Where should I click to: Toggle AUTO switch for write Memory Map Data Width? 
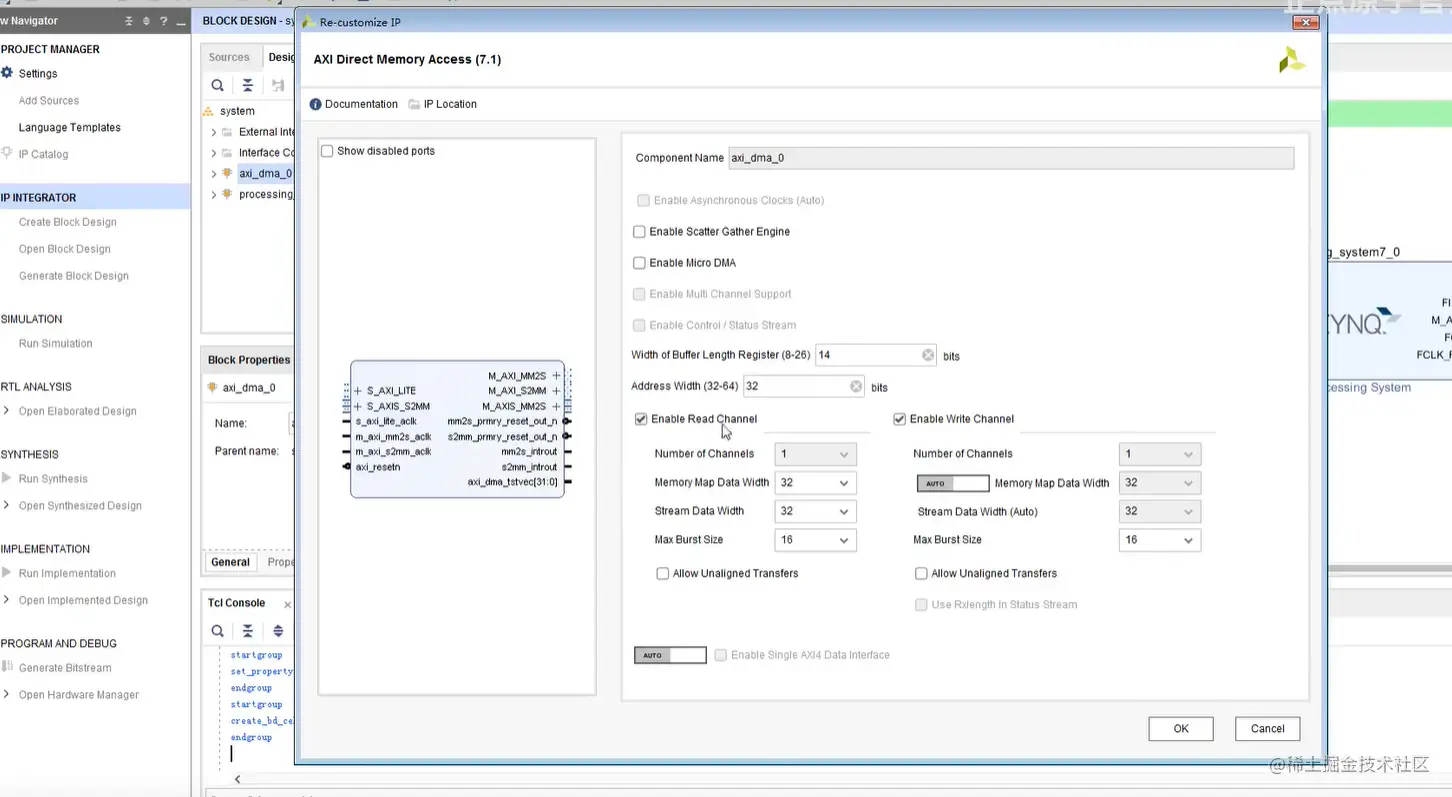click(x=953, y=483)
